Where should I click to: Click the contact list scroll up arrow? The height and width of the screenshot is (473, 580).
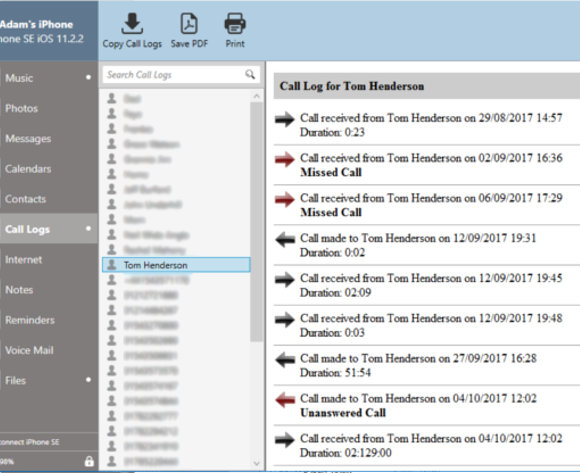[257, 96]
